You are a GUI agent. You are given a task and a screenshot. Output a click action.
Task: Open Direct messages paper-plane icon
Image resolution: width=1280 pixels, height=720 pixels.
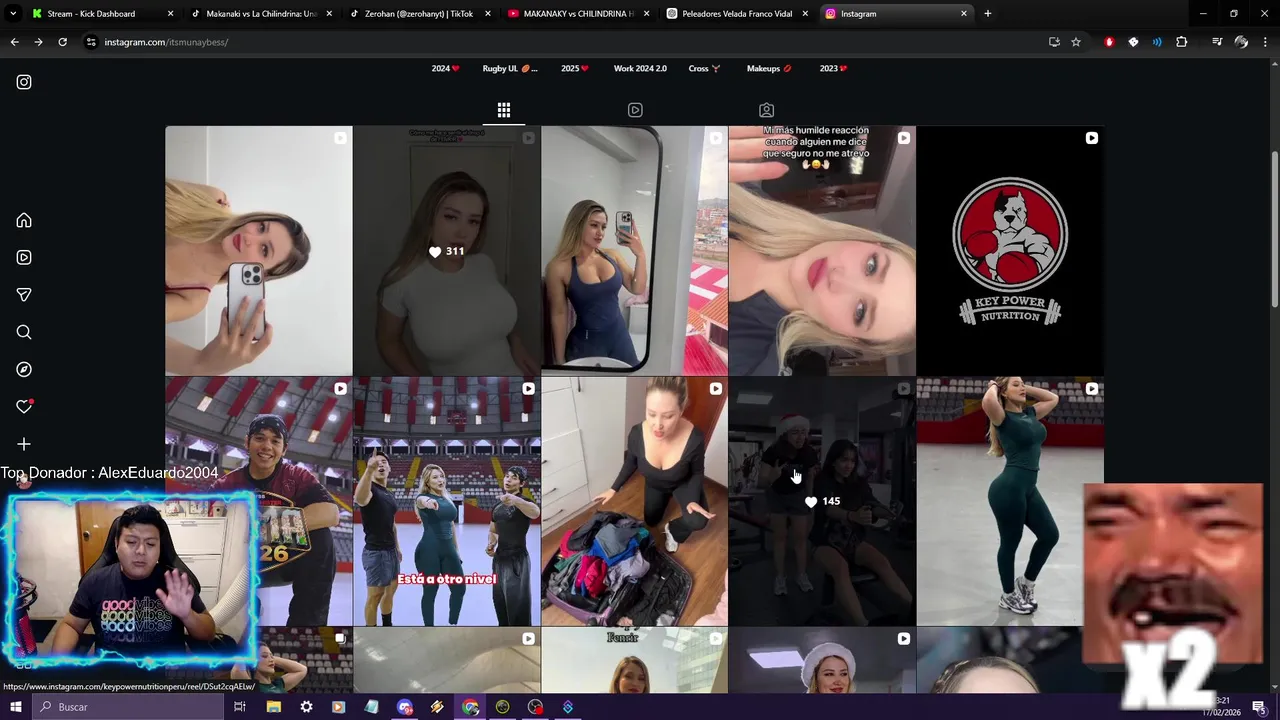click(24, 295)
